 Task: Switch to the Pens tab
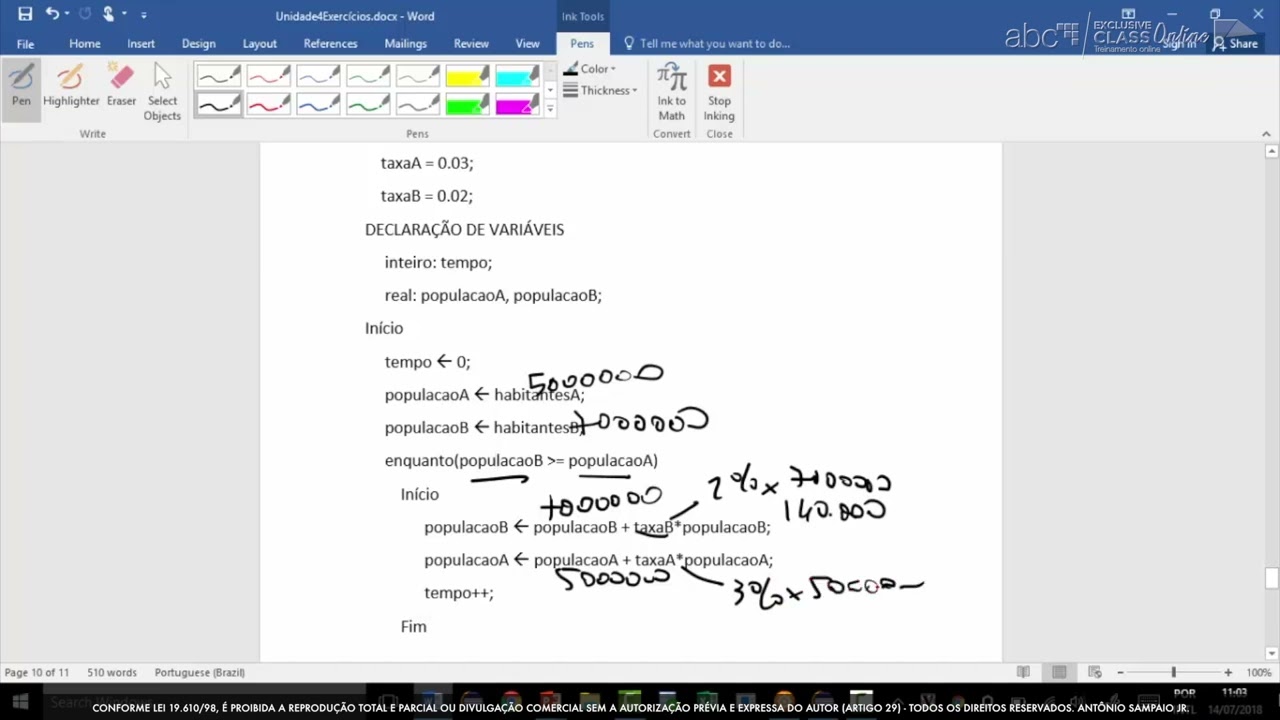pos(582,44)
